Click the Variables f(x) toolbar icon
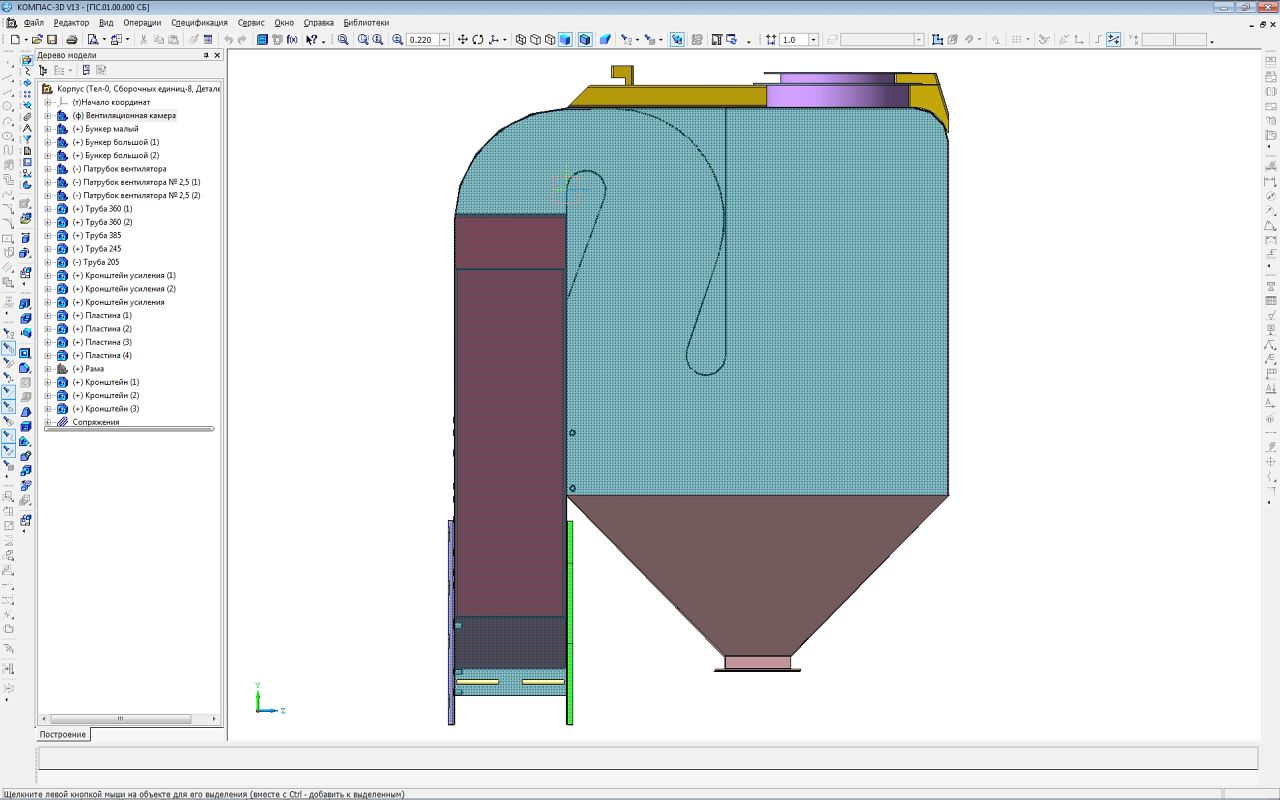1280x800 pixels. coord(292,40)
